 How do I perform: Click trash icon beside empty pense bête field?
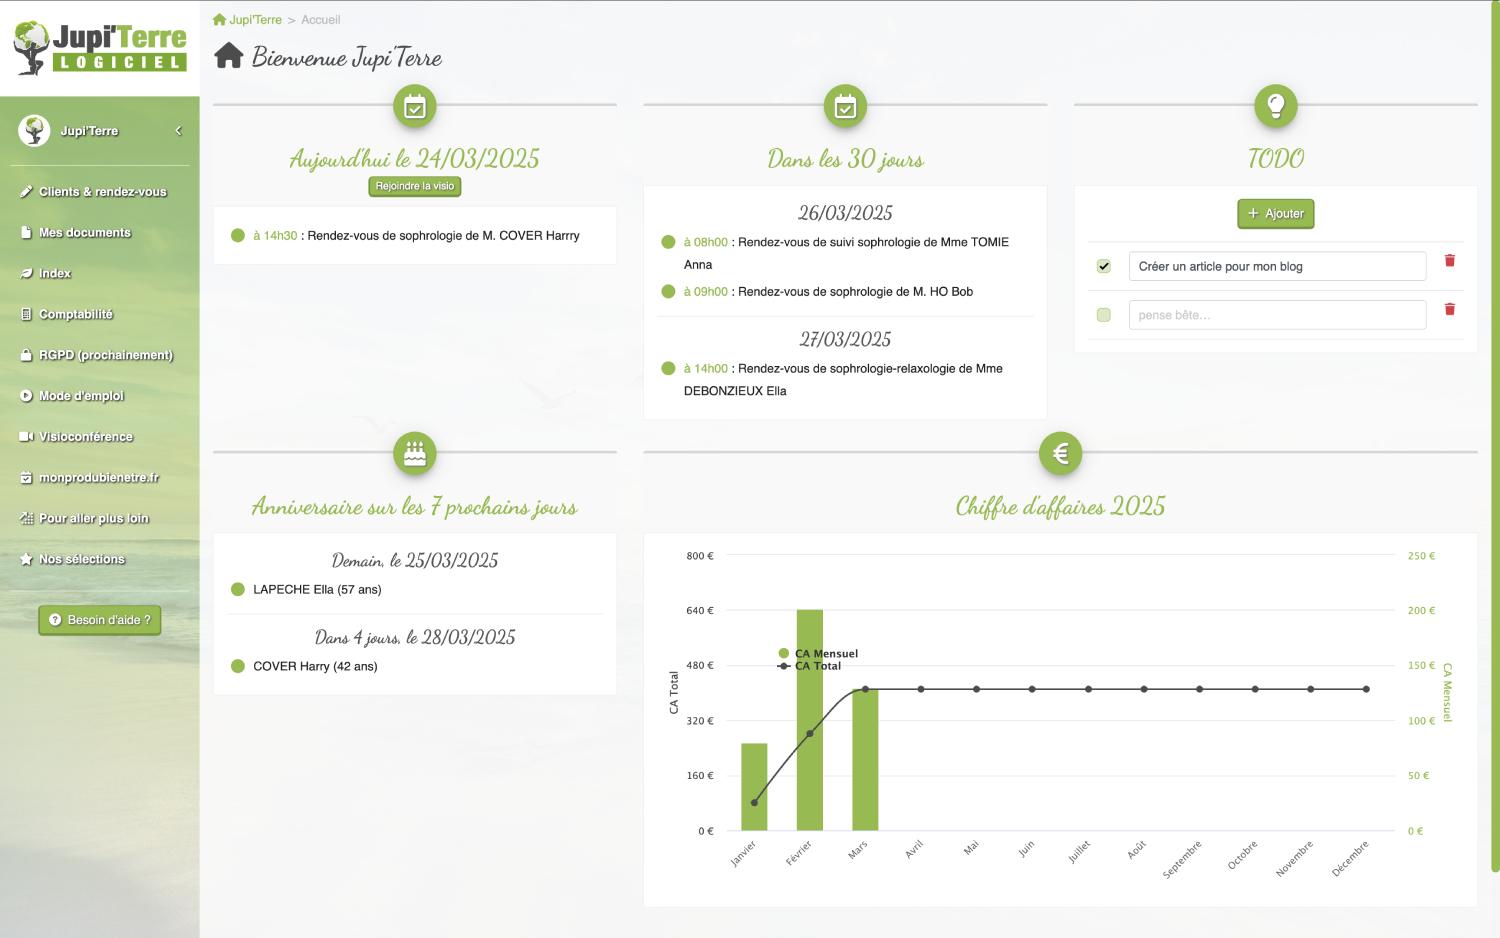1449,310
